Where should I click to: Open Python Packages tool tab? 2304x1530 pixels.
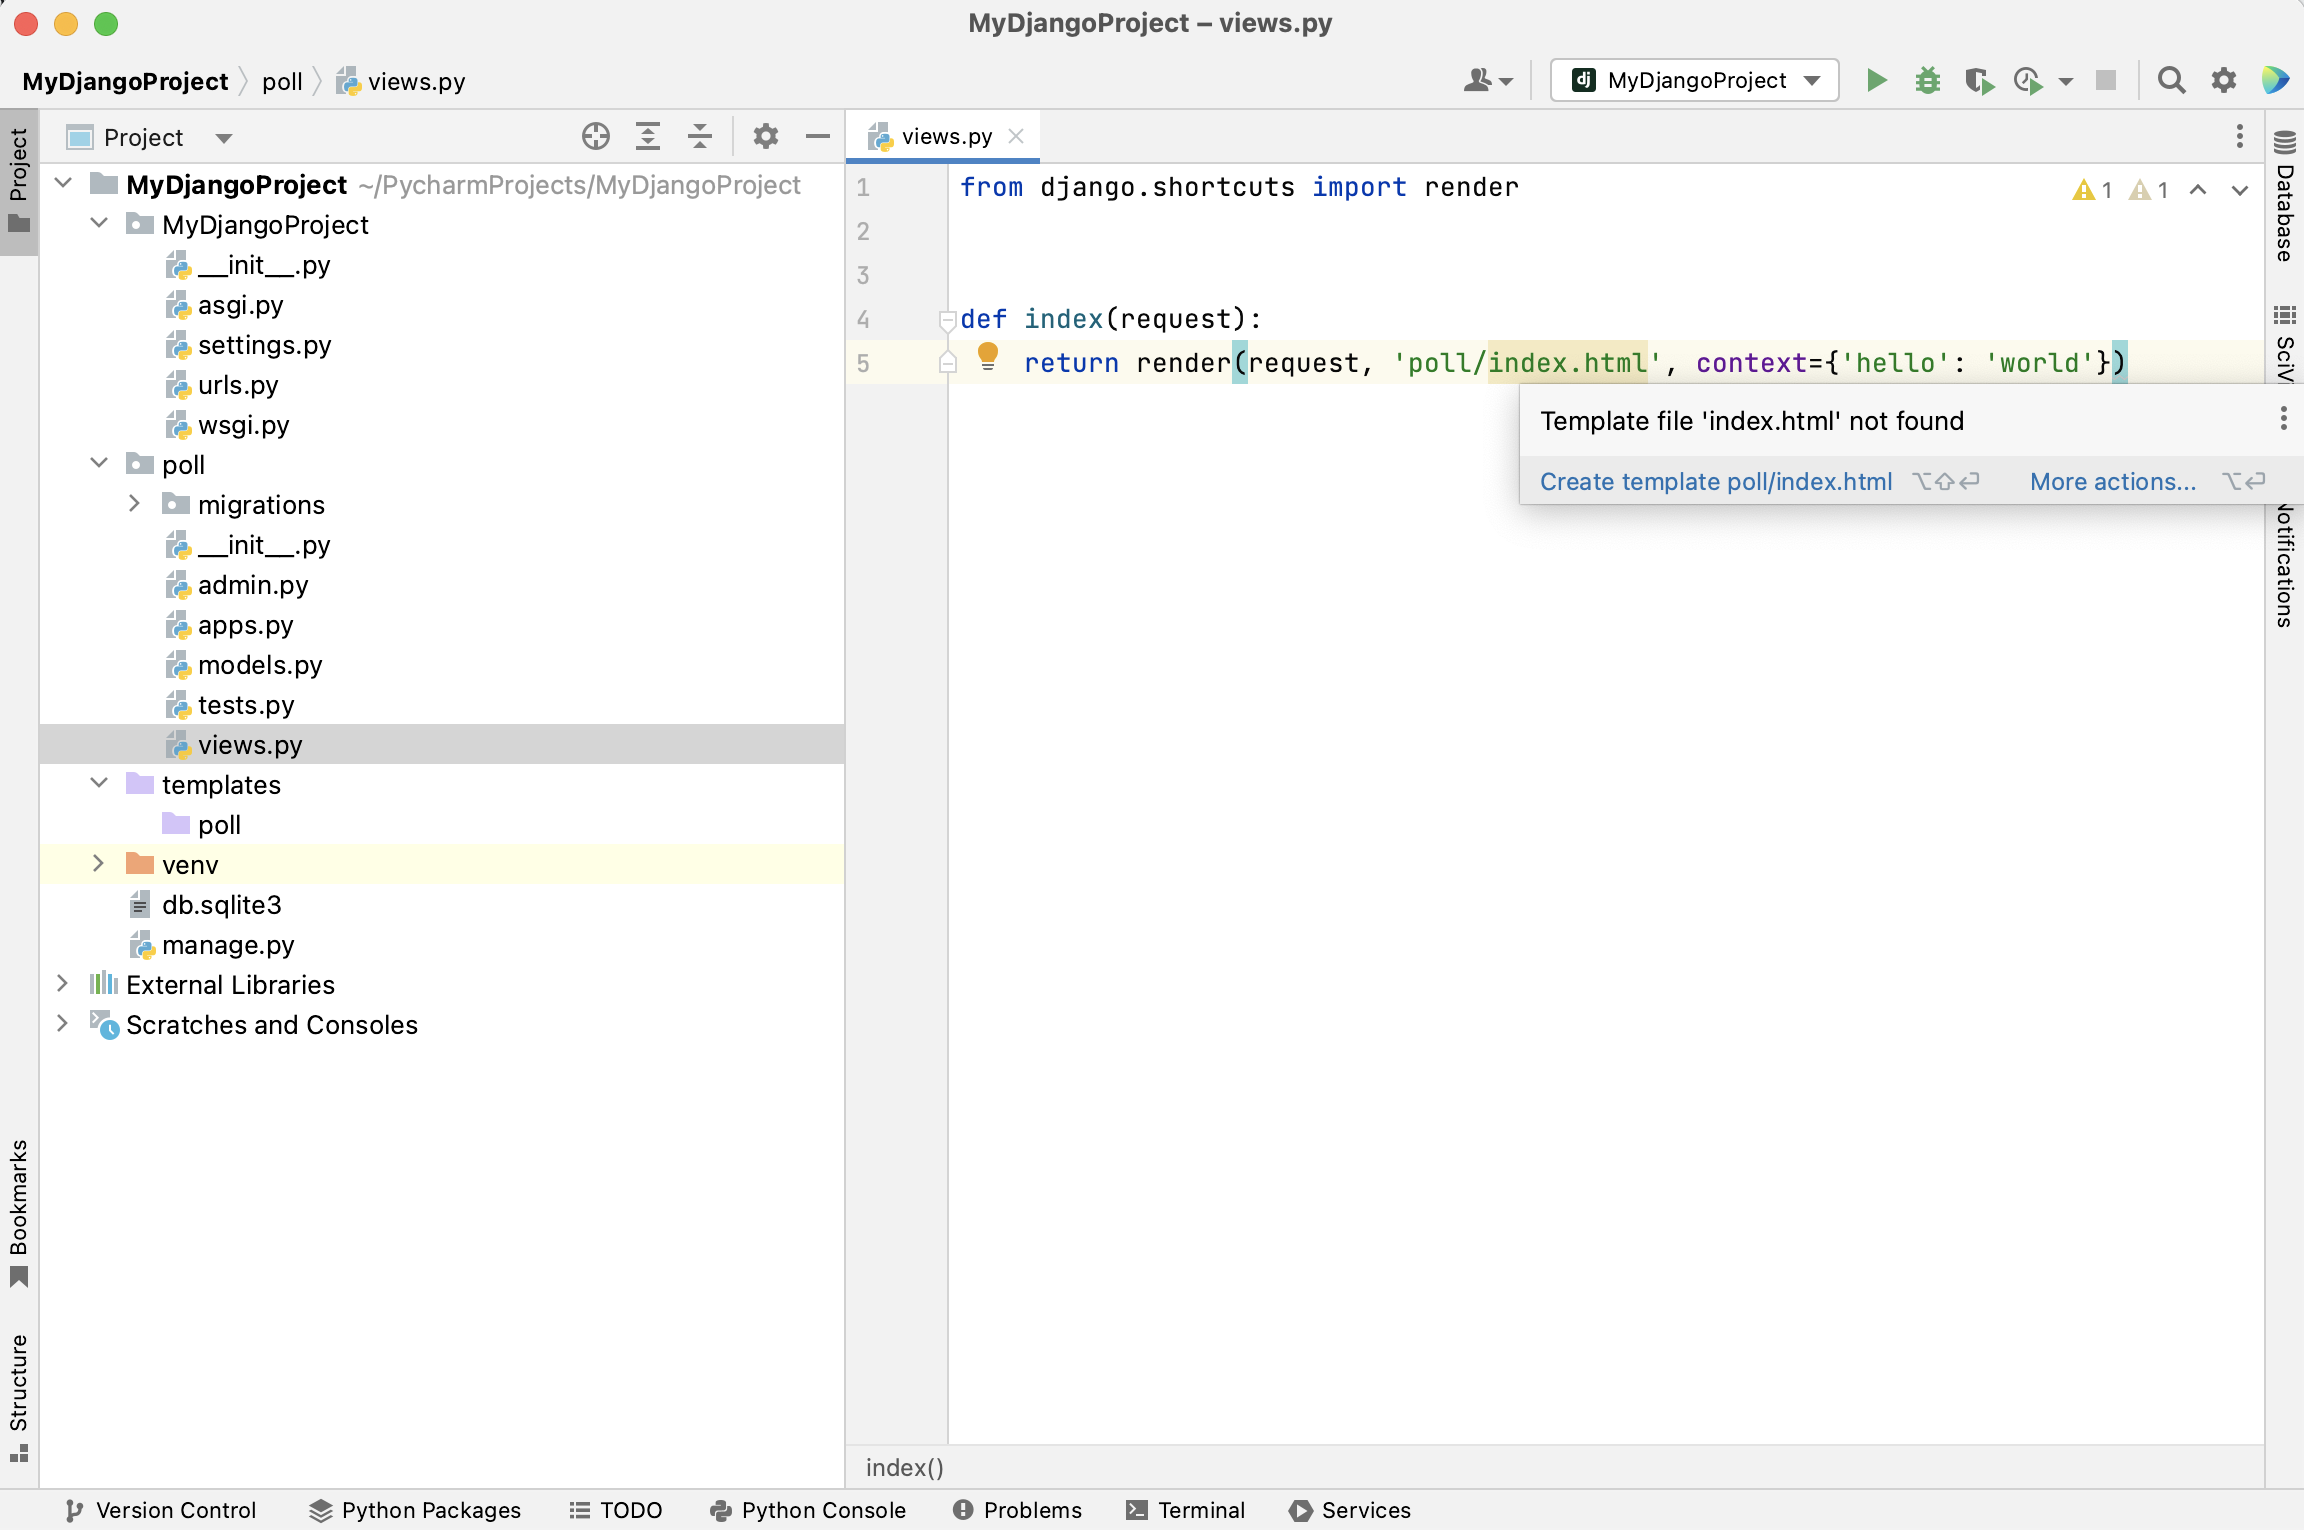click(415, 1510)
